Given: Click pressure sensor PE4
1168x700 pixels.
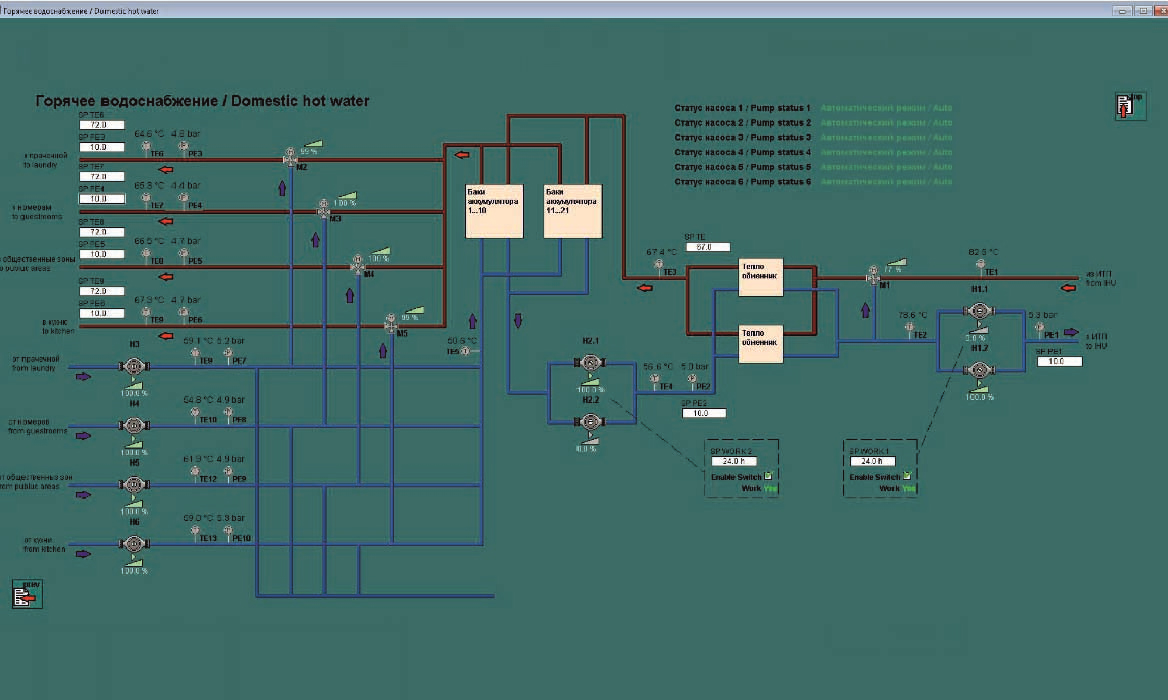Looking at the screenshot, I should point(183,200).
